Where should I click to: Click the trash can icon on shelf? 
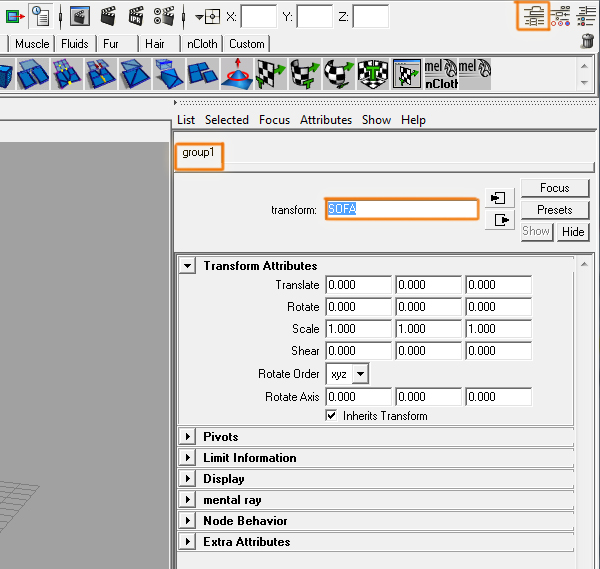(x=587, y=41)
